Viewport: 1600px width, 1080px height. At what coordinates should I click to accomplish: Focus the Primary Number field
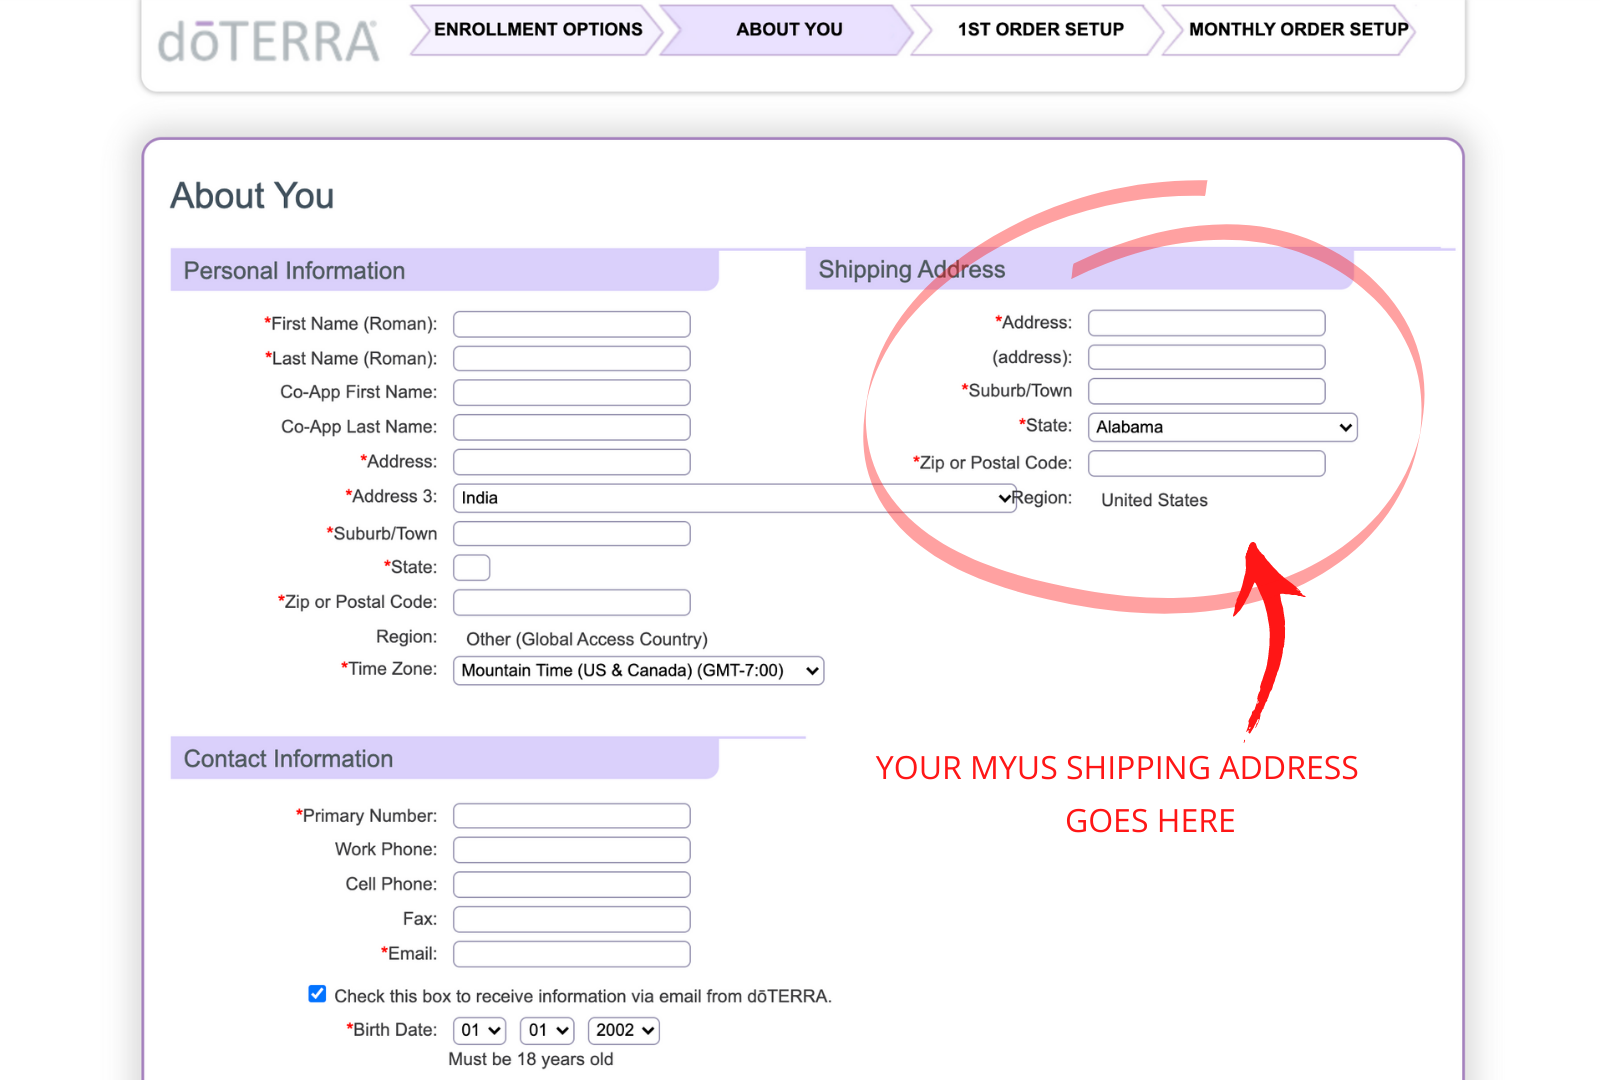click(572, 816)
